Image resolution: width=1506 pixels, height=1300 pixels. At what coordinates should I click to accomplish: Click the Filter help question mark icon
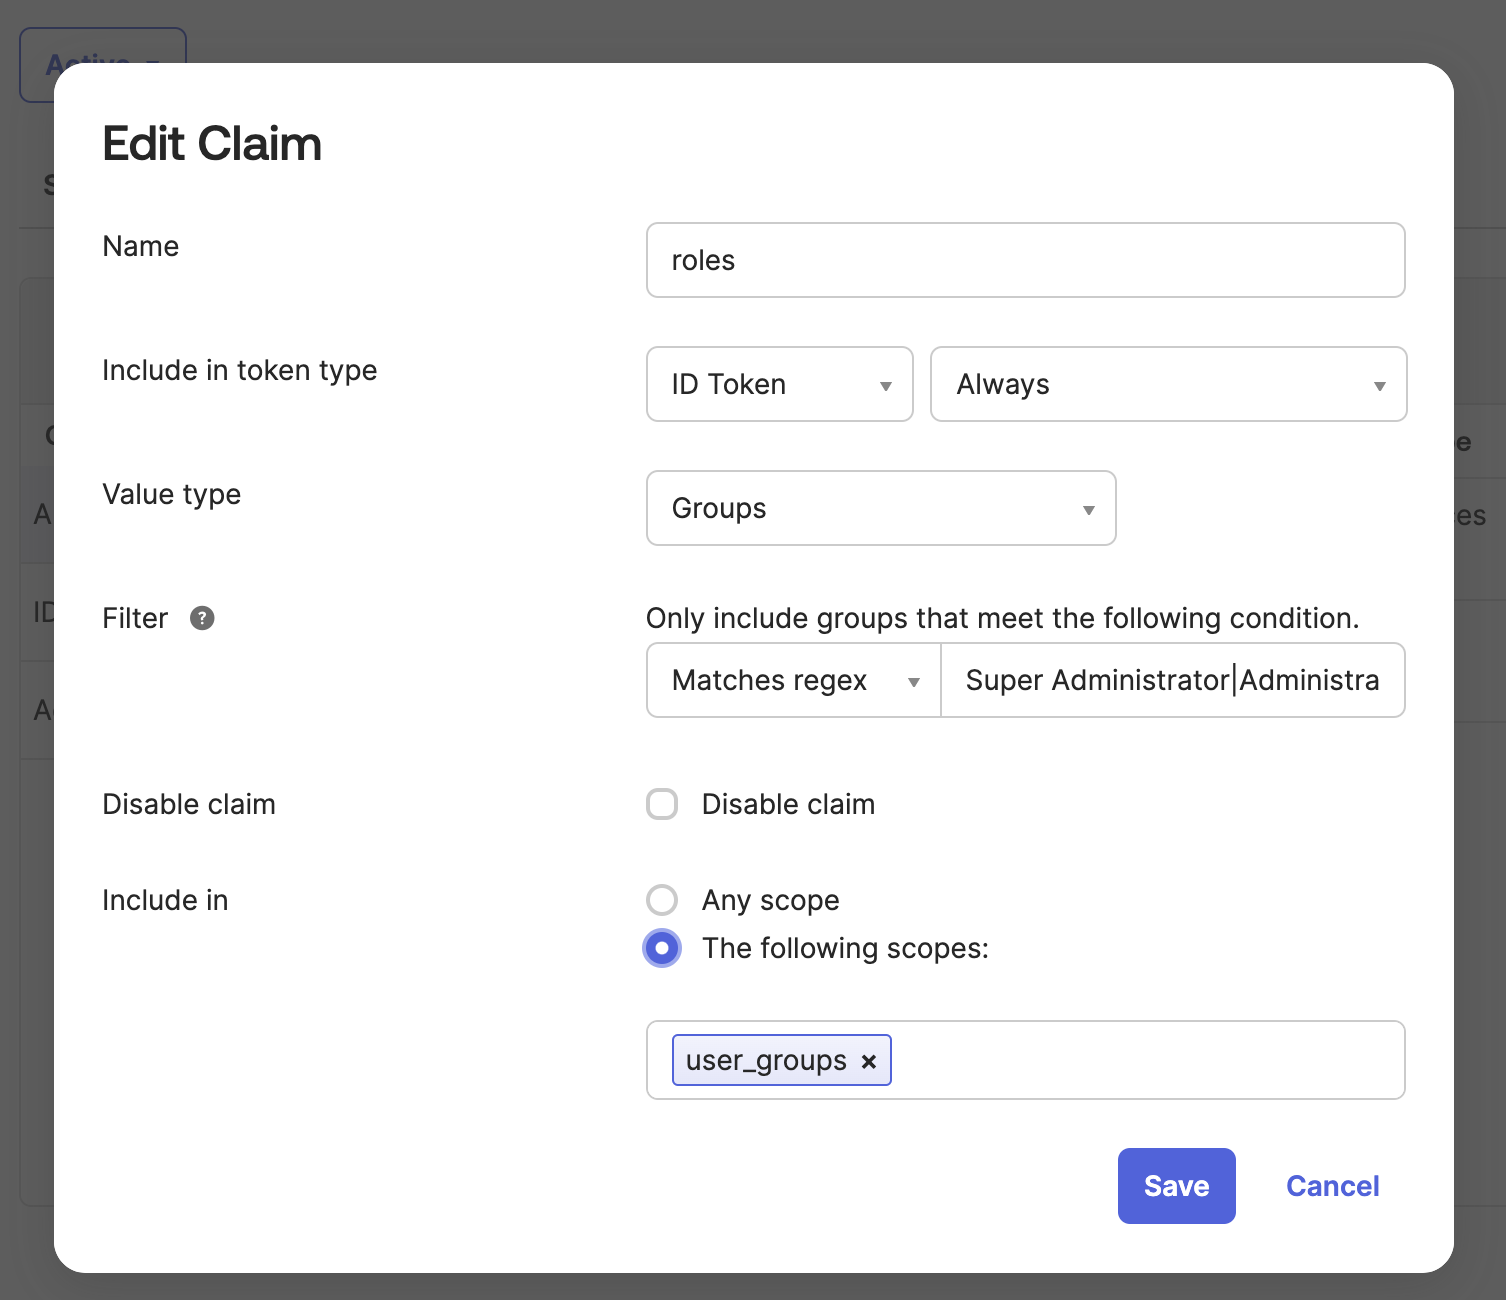point(202,618)
